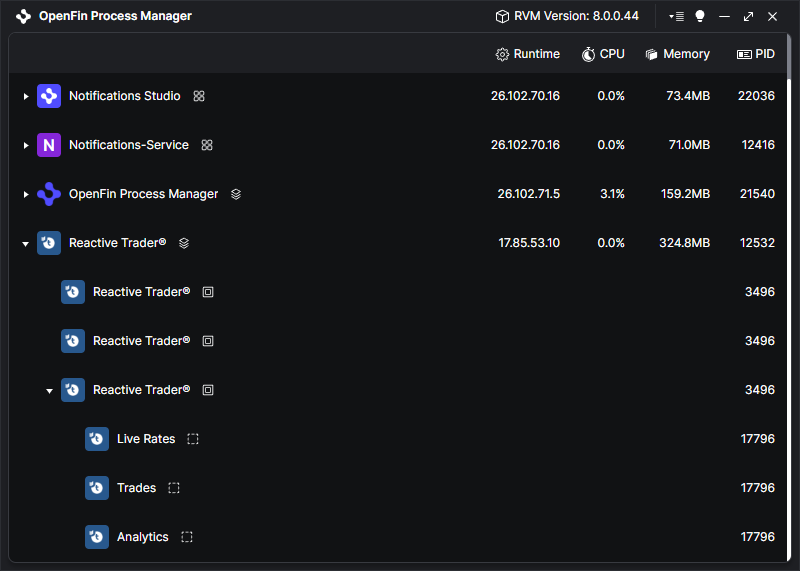Click the grid icon beside Notifications-Service

207,145
